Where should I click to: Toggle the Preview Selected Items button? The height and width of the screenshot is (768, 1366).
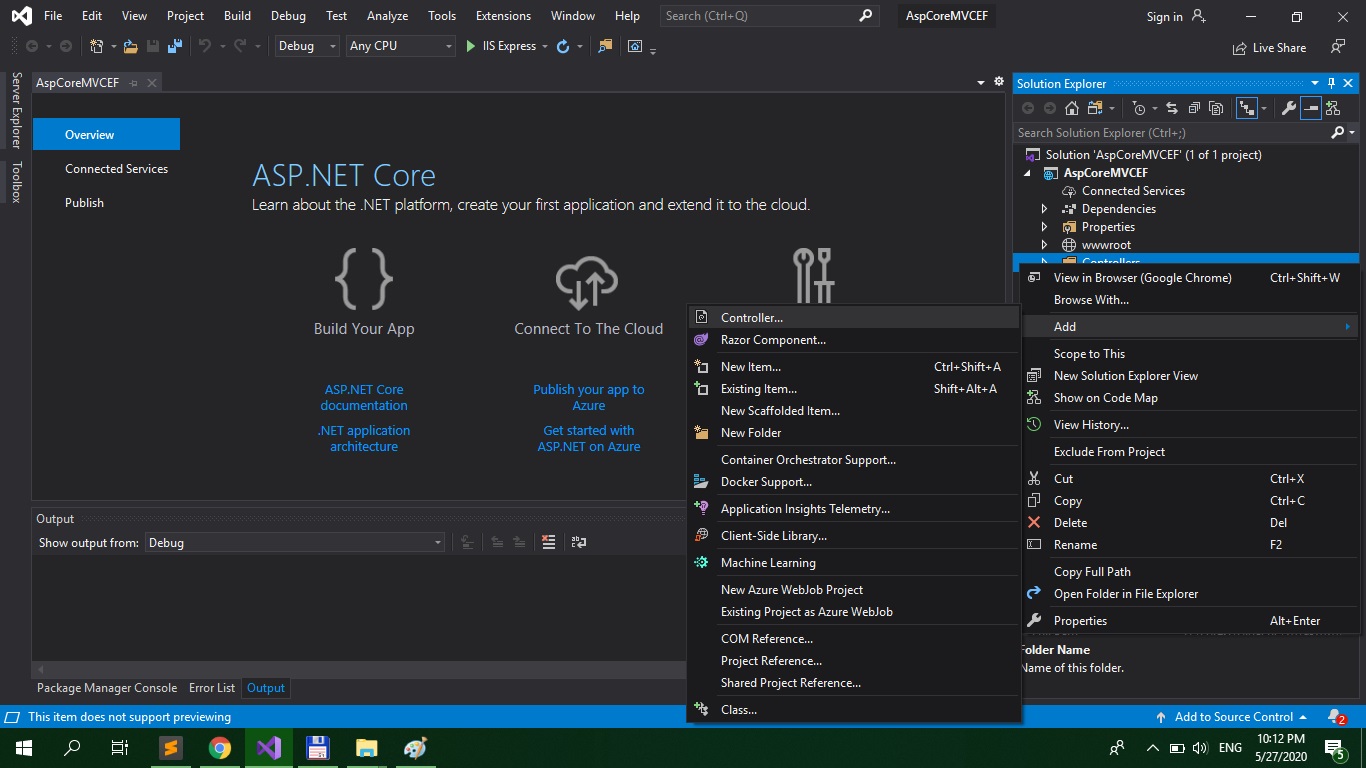pos(1311,108)
